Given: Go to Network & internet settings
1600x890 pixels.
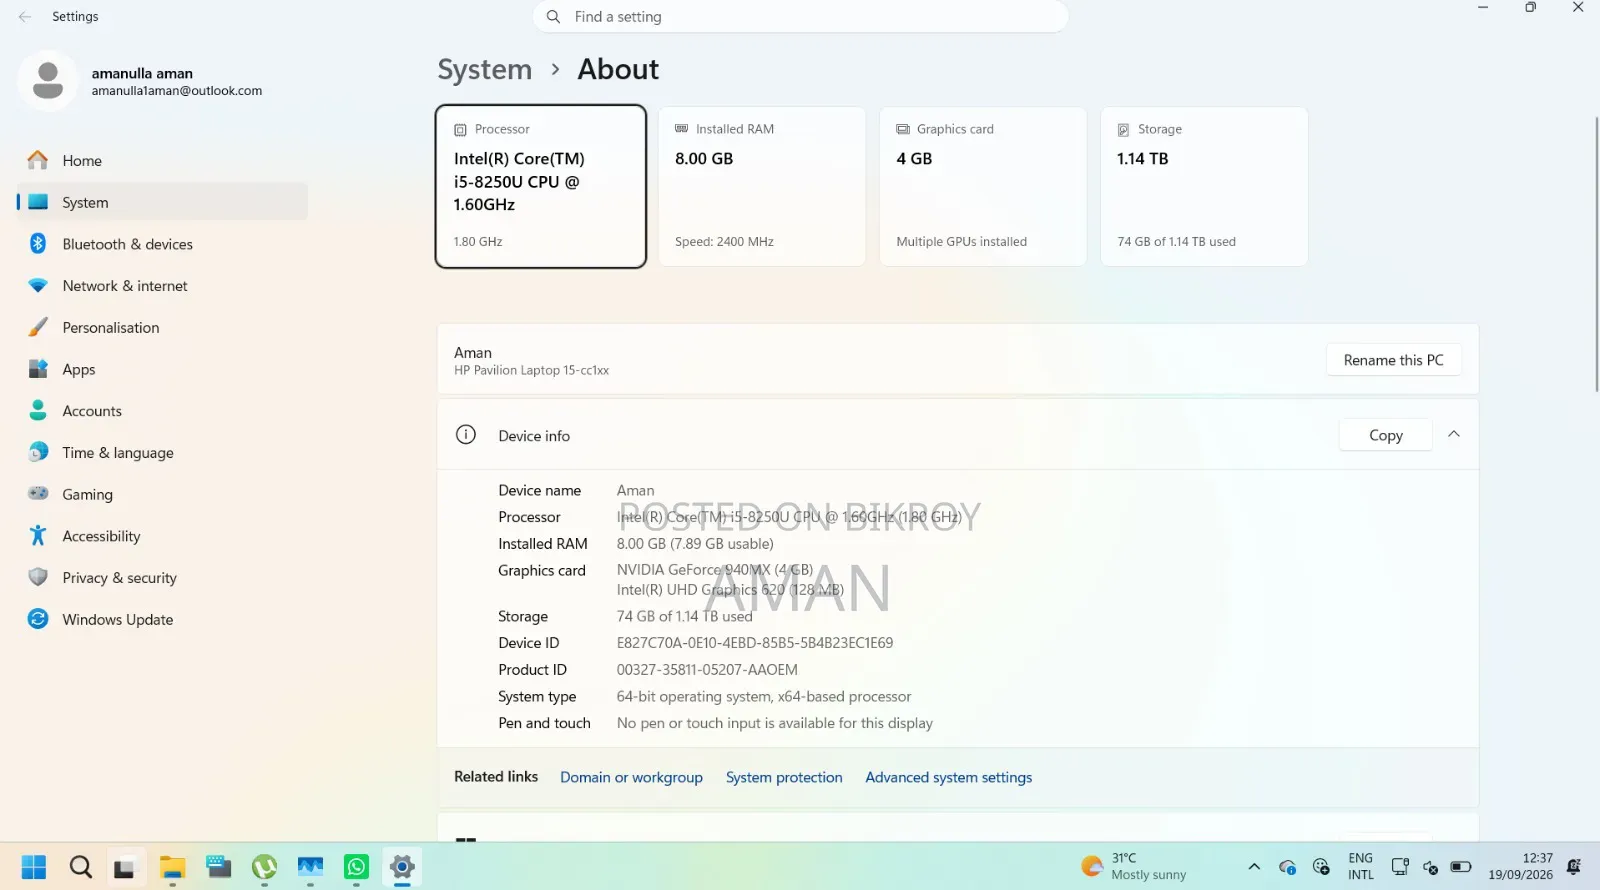Looking at the screenshot, I should [162, 286].
